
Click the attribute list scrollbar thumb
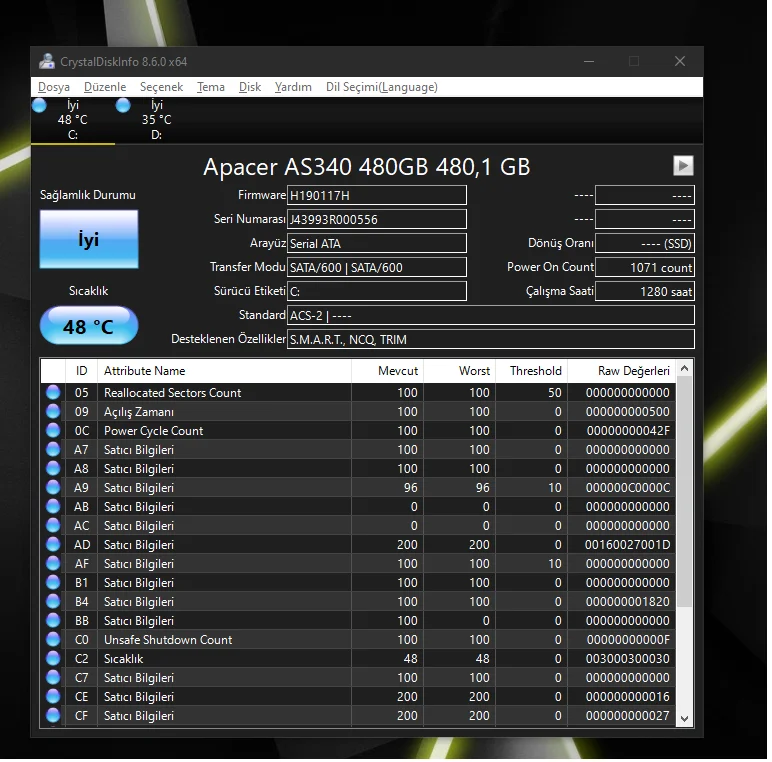[684, 491]
